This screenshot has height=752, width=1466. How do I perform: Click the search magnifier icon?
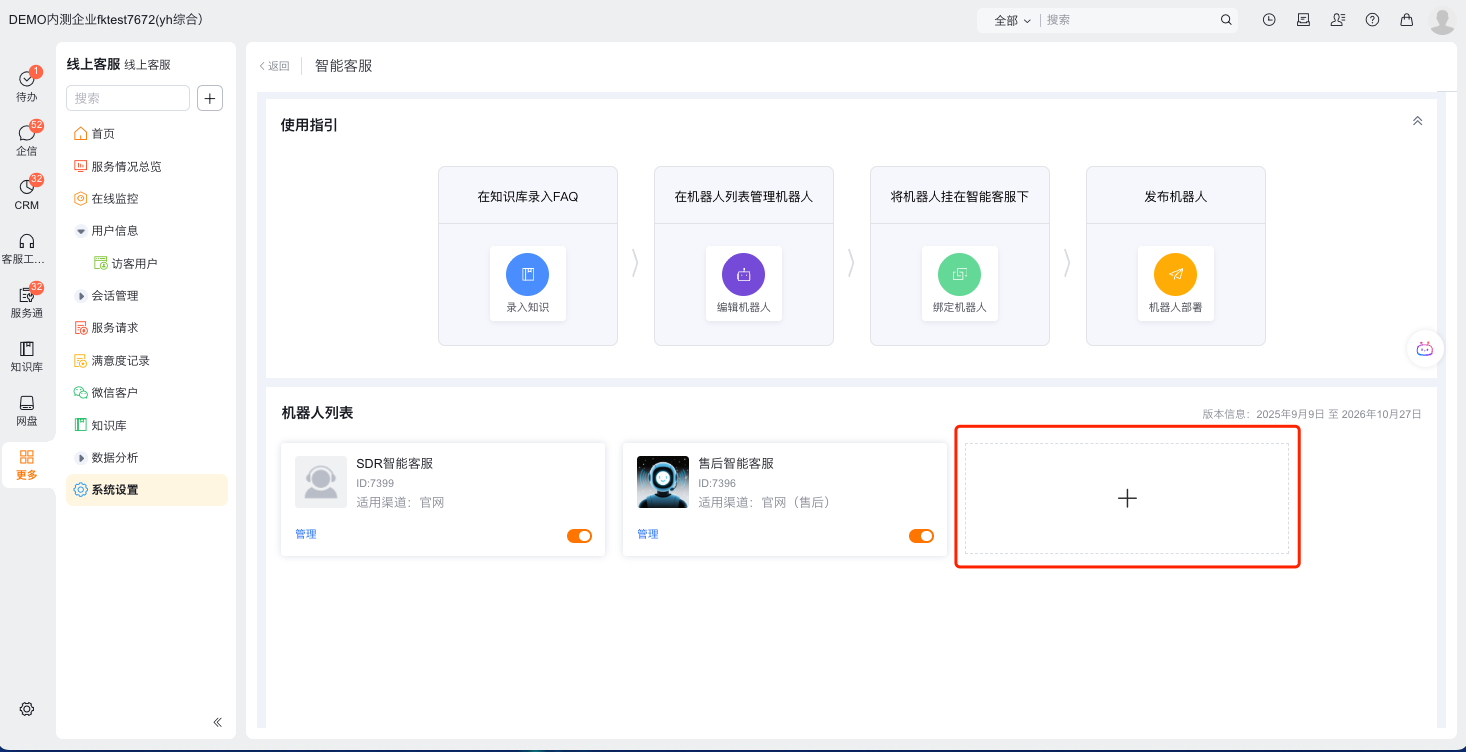[x=1226, y=20]
